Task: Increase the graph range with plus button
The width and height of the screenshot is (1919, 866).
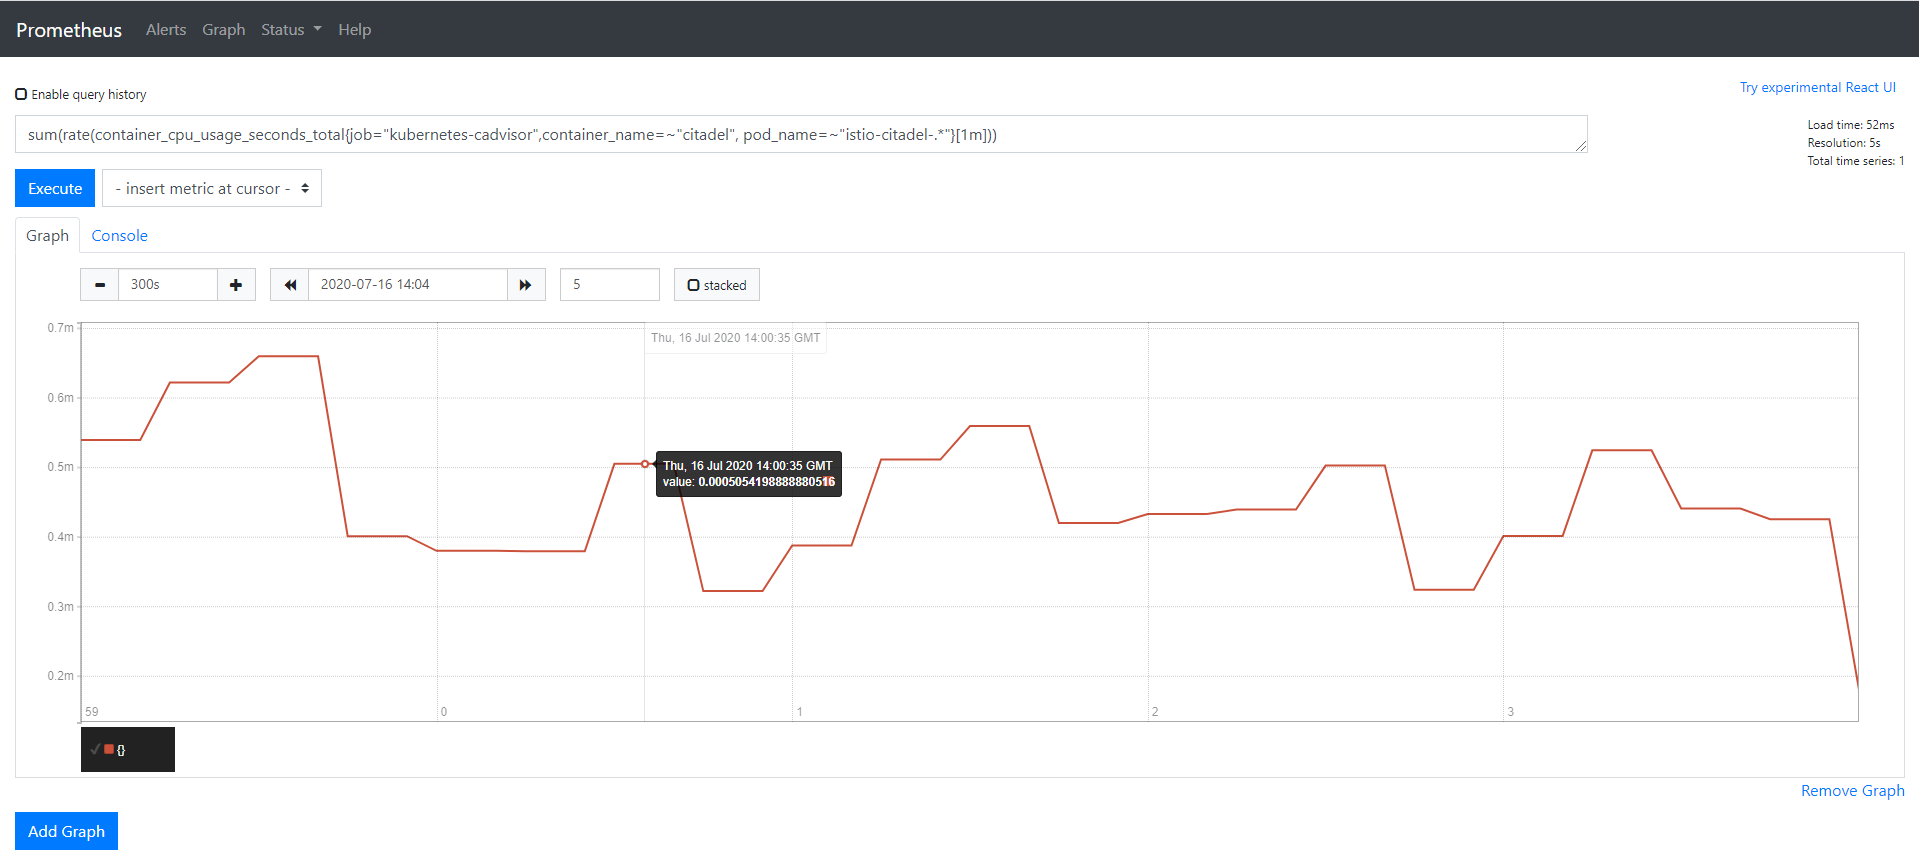Action: point(236,285)
